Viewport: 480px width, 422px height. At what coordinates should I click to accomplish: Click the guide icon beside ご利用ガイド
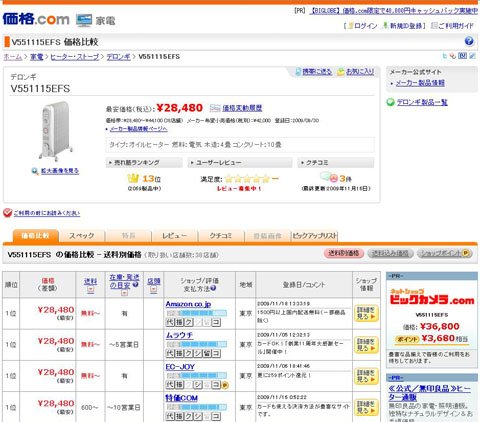pos(434,26)
